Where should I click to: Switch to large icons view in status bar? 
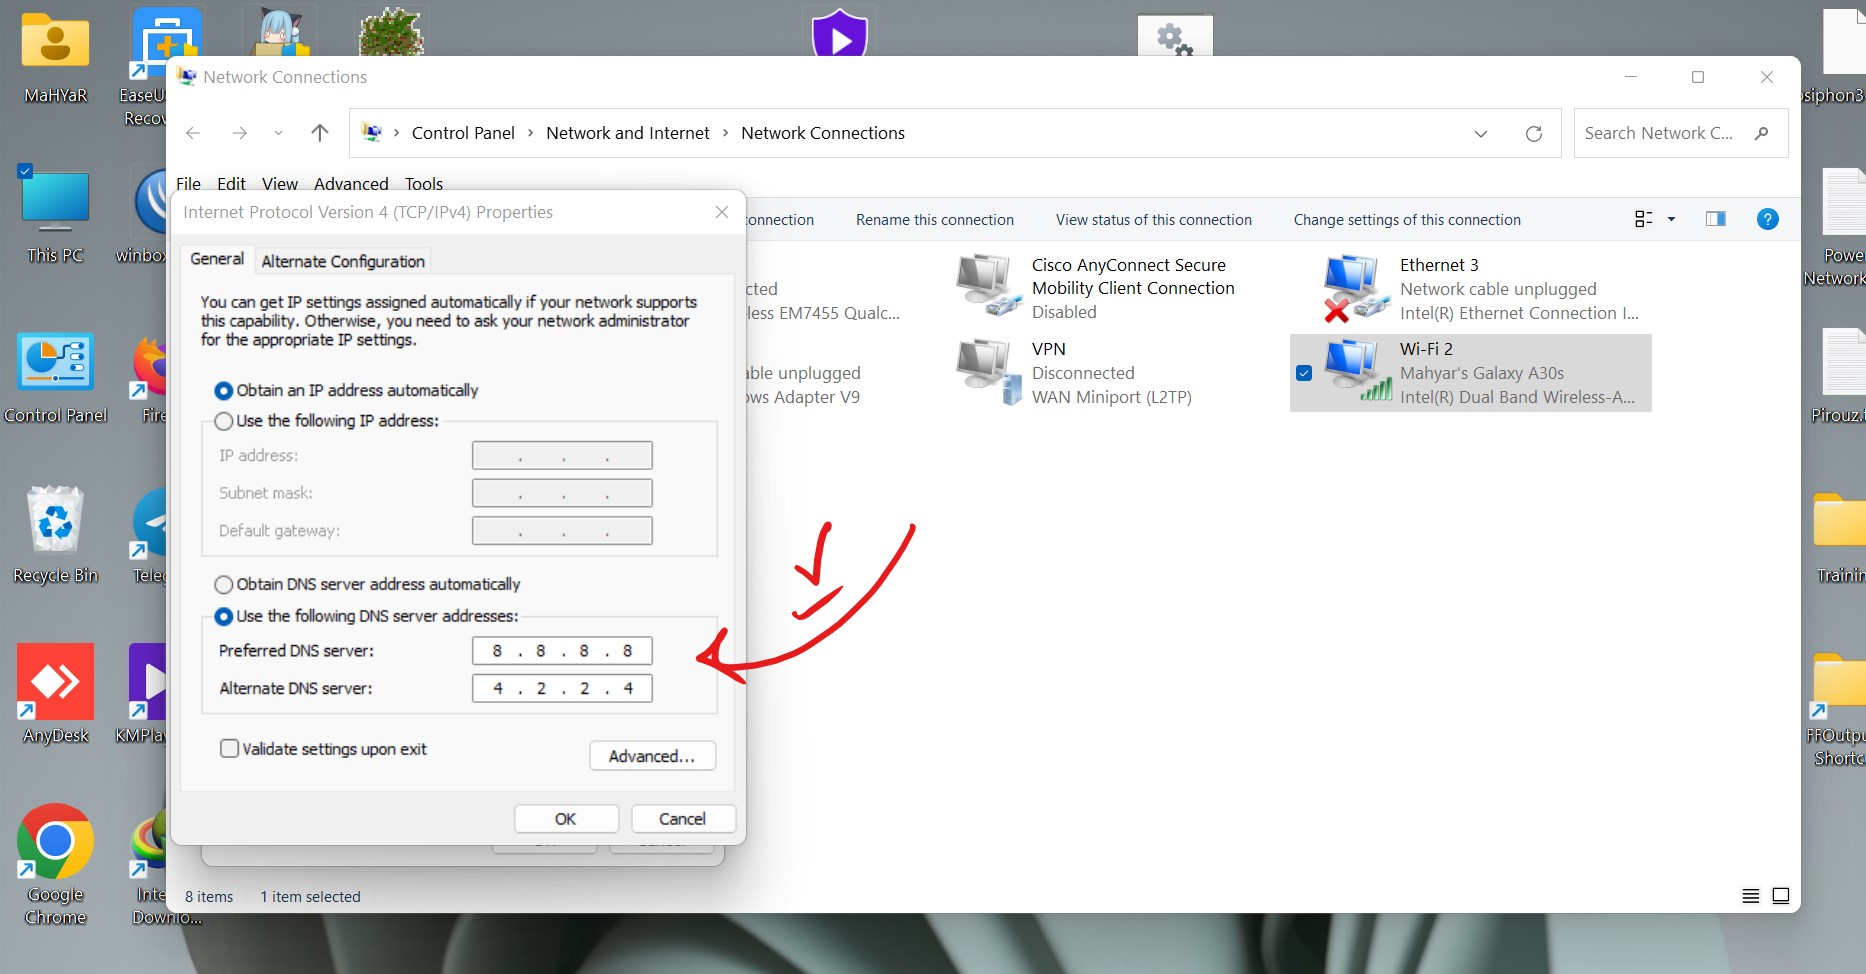tap(1781, 896)
